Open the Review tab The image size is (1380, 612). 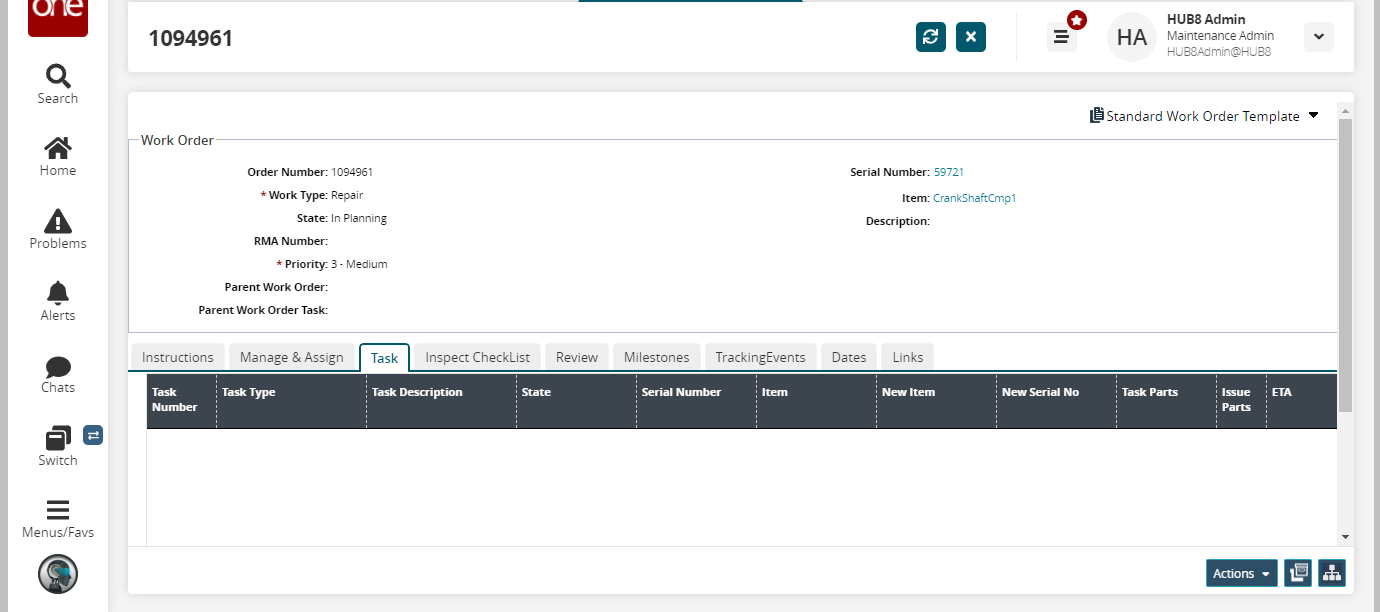click(577, 357)
